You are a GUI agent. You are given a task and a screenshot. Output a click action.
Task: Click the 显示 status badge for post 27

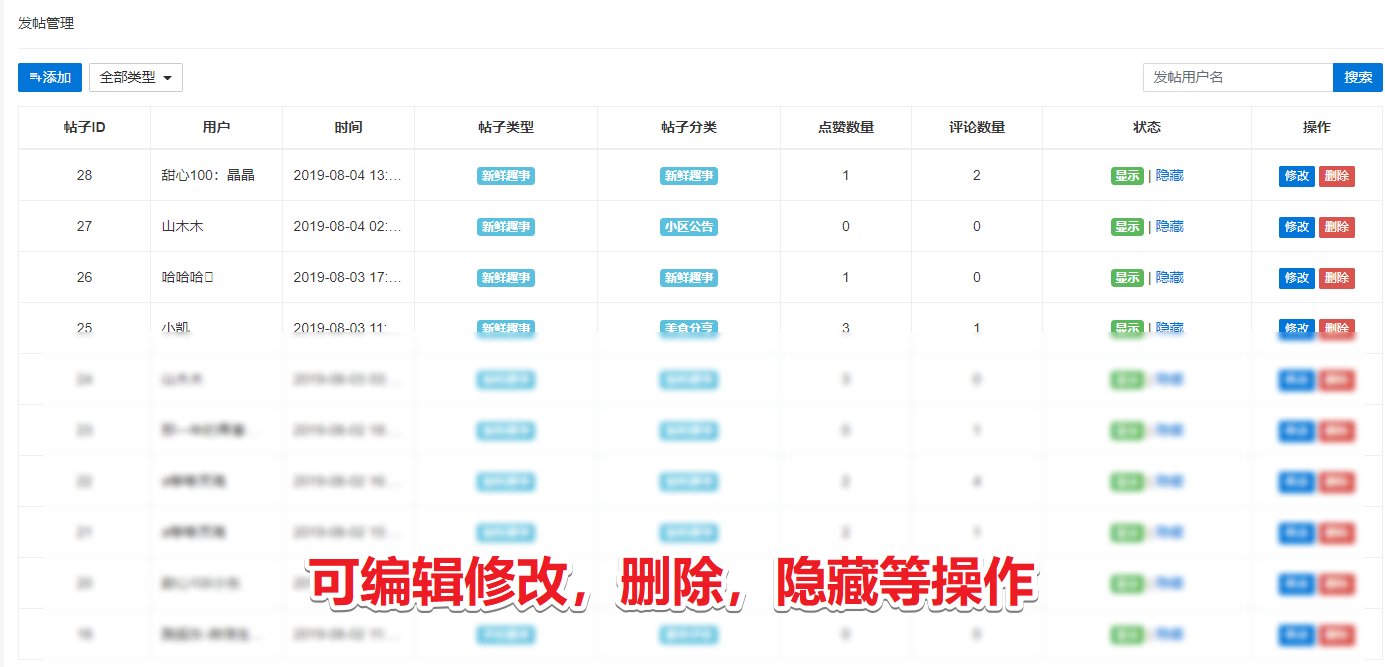pos(1127,227)
